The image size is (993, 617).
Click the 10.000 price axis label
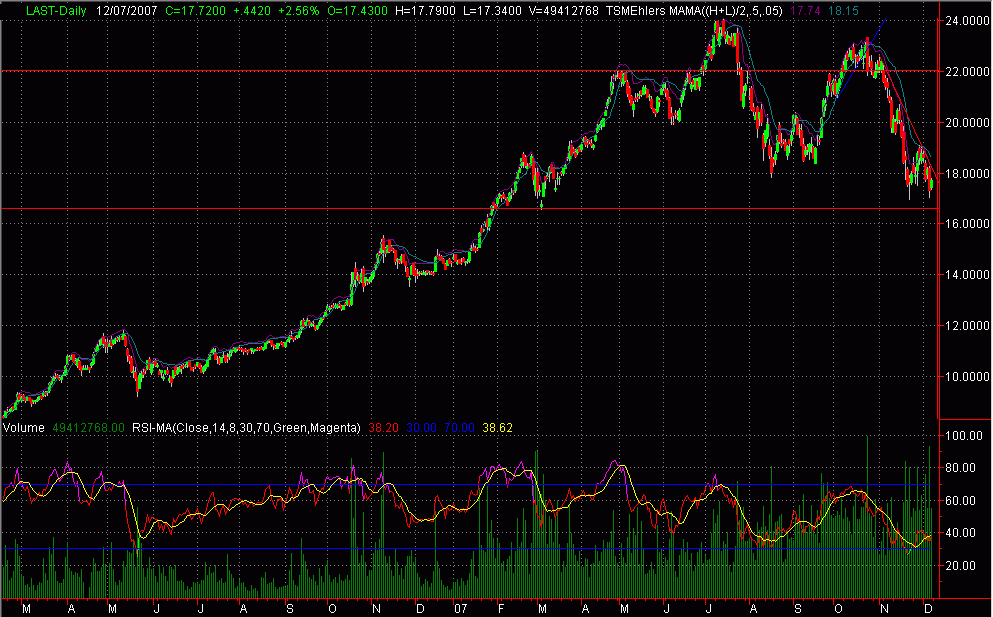click(x=964, y=377)
